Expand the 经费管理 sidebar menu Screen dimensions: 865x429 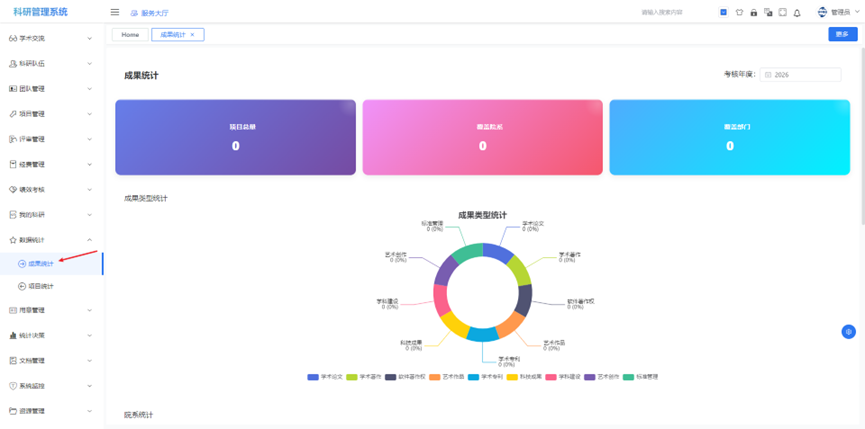coord(50,164)
